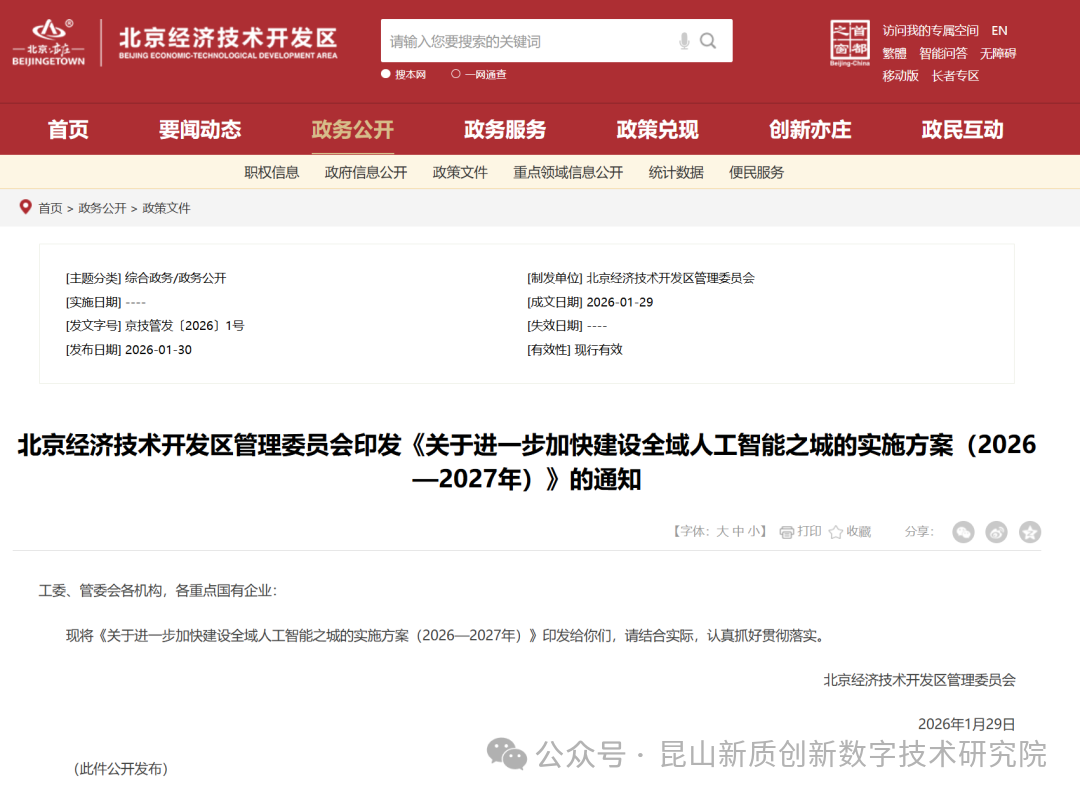Open the 无障碍 accessibility link
Image resolution: width=1080 pixels, height=797 pixels.
tap(997, 54)
